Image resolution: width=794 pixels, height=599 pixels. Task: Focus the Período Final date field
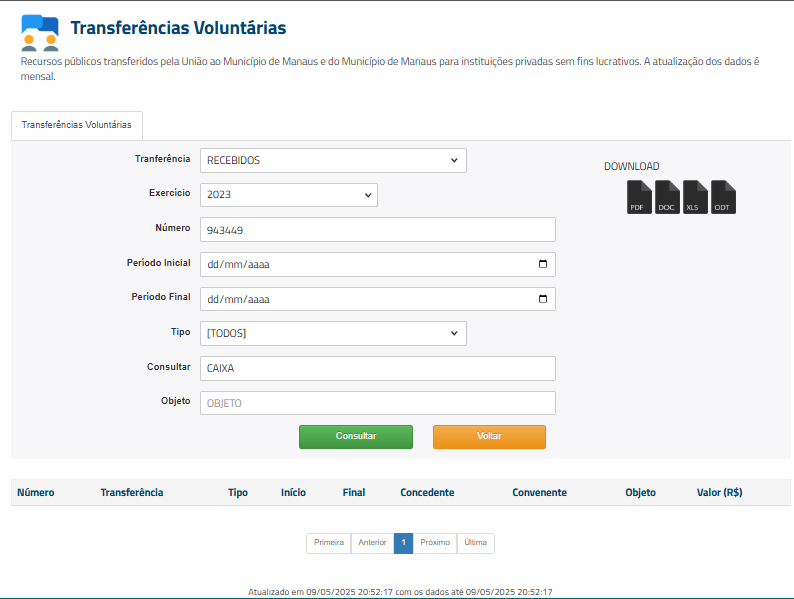pos(378,299)
